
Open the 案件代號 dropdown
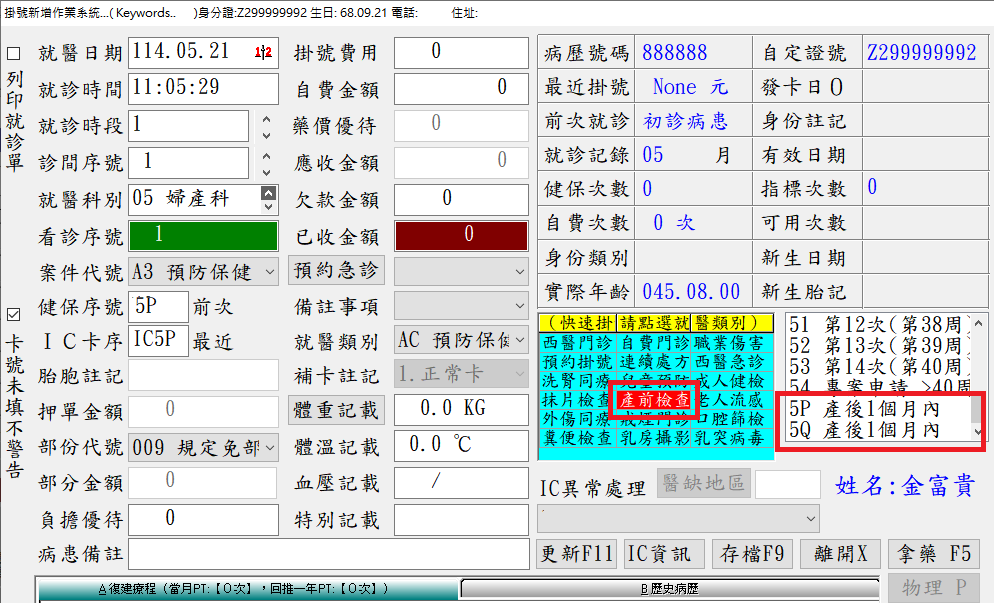(x=269, y=272)
